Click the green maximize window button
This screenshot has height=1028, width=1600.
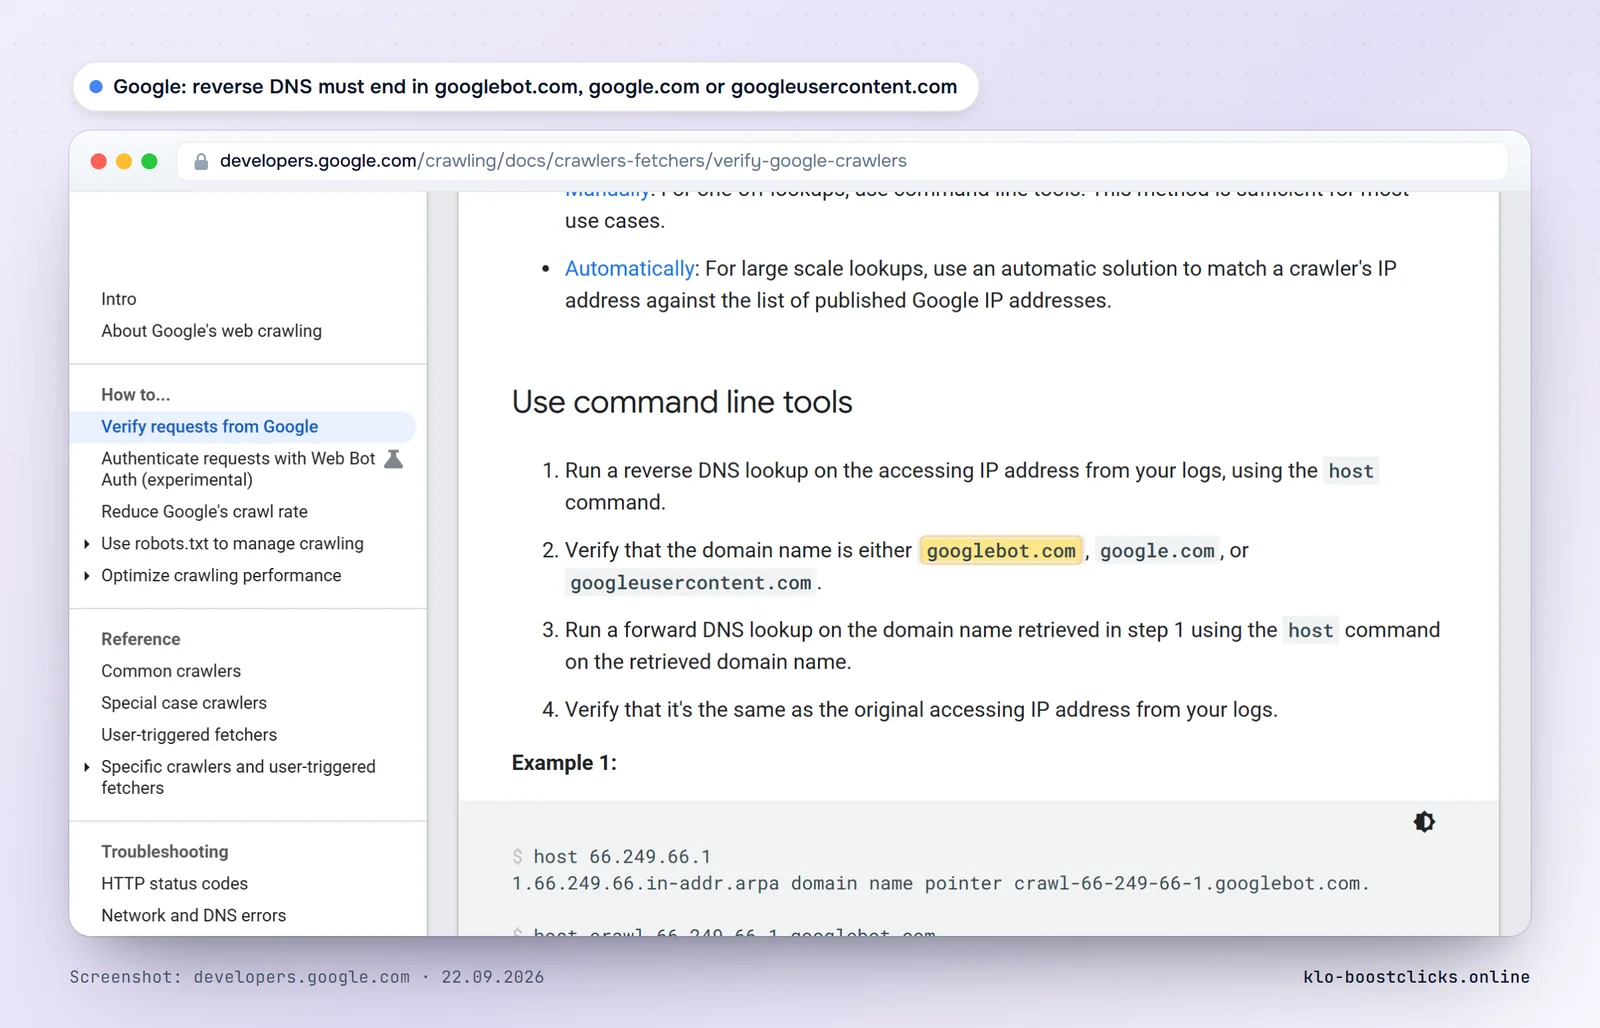149,161
